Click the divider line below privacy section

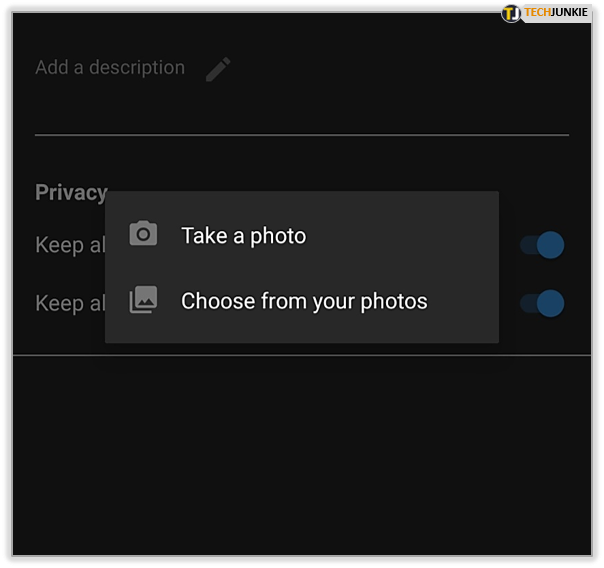pyautogui.click(x=302, y=355)
